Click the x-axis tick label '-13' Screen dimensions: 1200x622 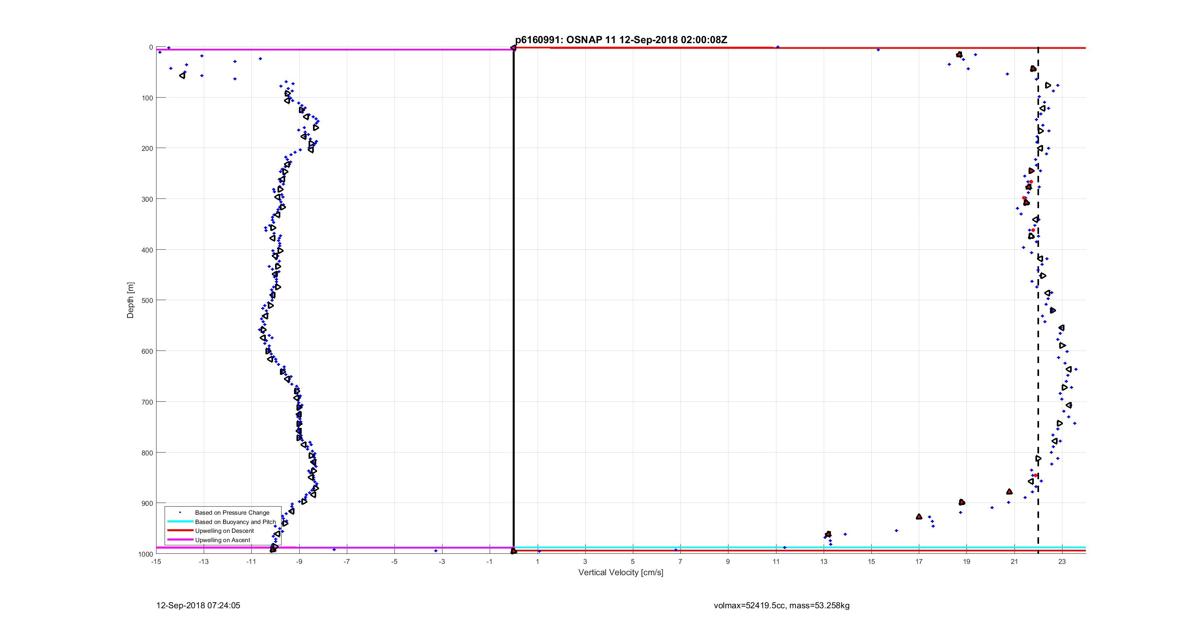click(x=203, y=562)
